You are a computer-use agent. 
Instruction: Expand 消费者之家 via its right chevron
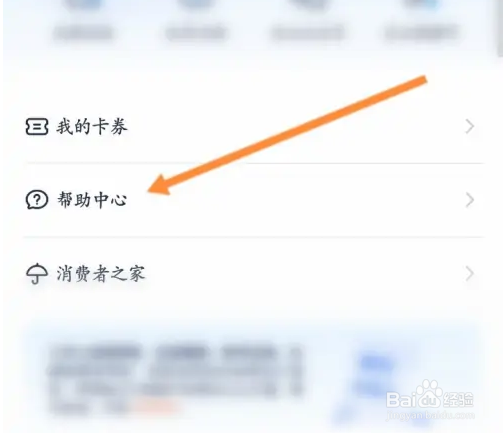click(x=470, y=274)
